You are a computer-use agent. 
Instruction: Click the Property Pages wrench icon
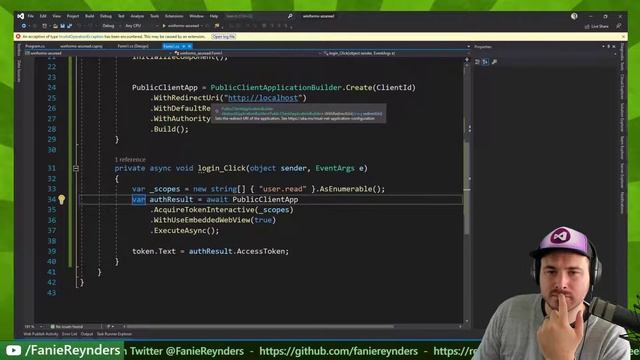(494, 62)
